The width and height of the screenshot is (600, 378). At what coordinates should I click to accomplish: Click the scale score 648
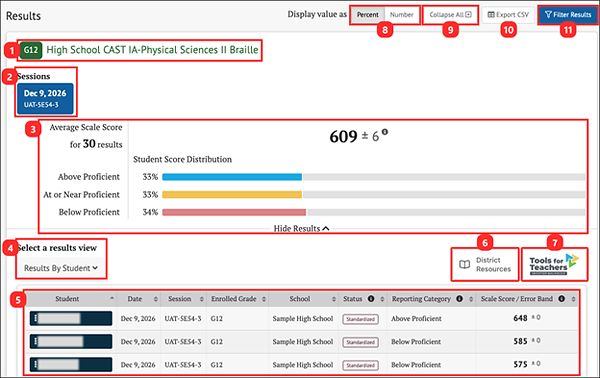pyautogui.click(x=520, y=318)
